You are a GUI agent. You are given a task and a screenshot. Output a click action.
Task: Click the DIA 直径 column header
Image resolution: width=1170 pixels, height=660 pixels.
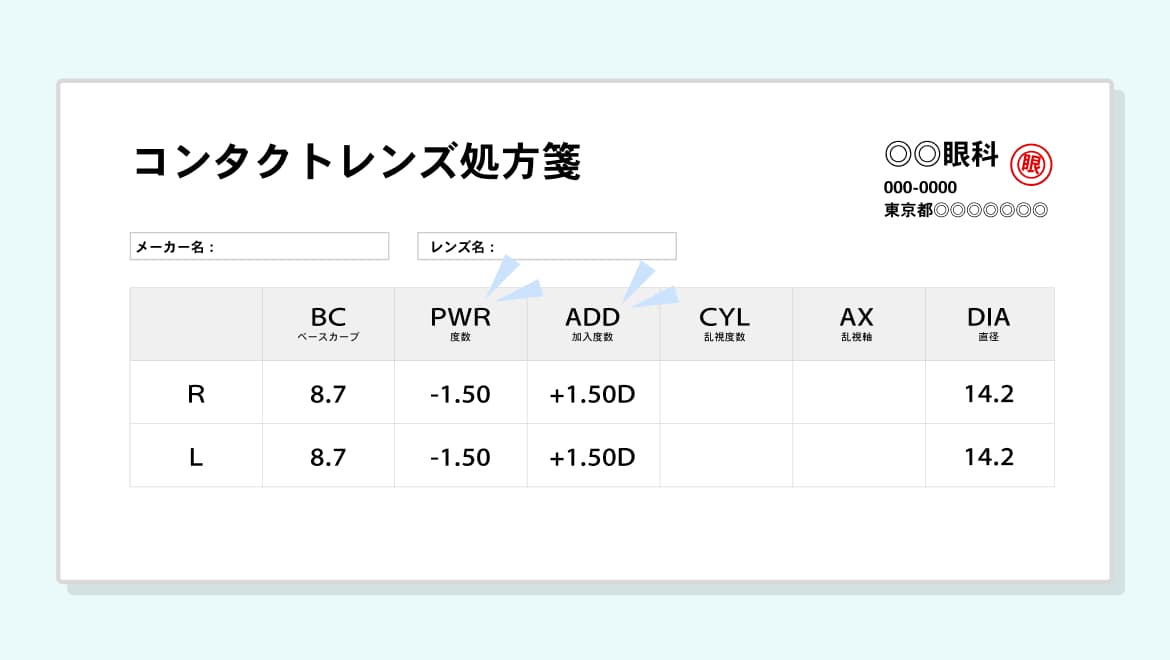989,324
